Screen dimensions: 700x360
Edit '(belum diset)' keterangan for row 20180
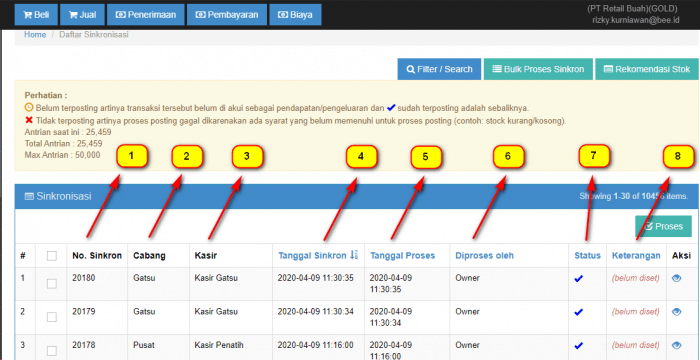coord(636,278)
